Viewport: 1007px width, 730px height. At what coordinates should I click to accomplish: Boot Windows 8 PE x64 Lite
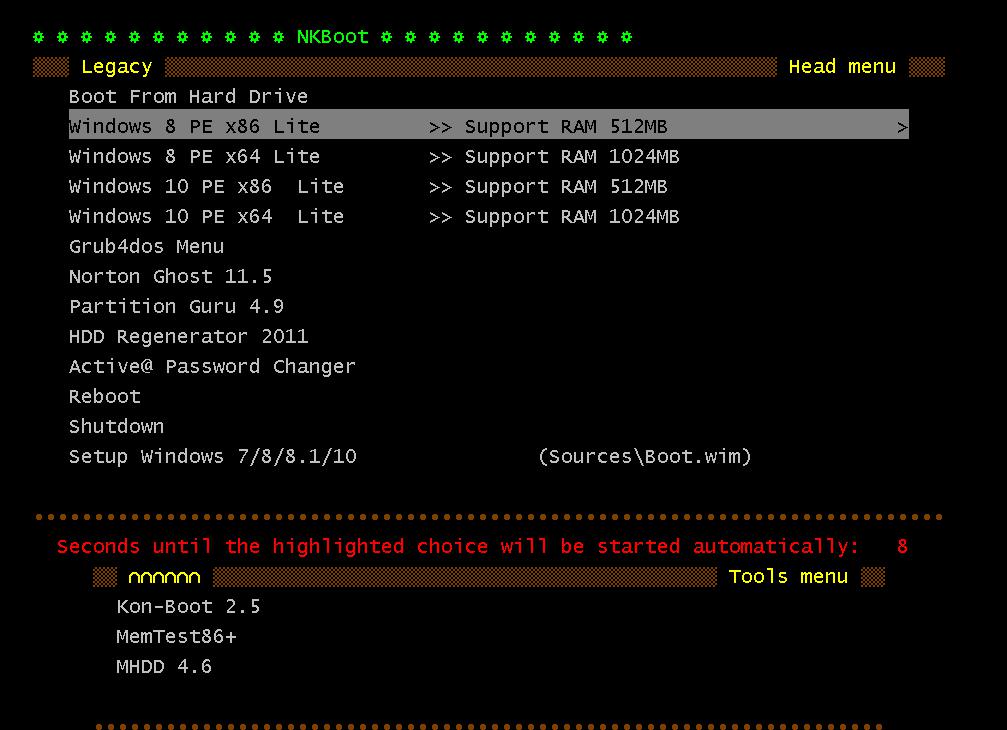coord(193,156)
